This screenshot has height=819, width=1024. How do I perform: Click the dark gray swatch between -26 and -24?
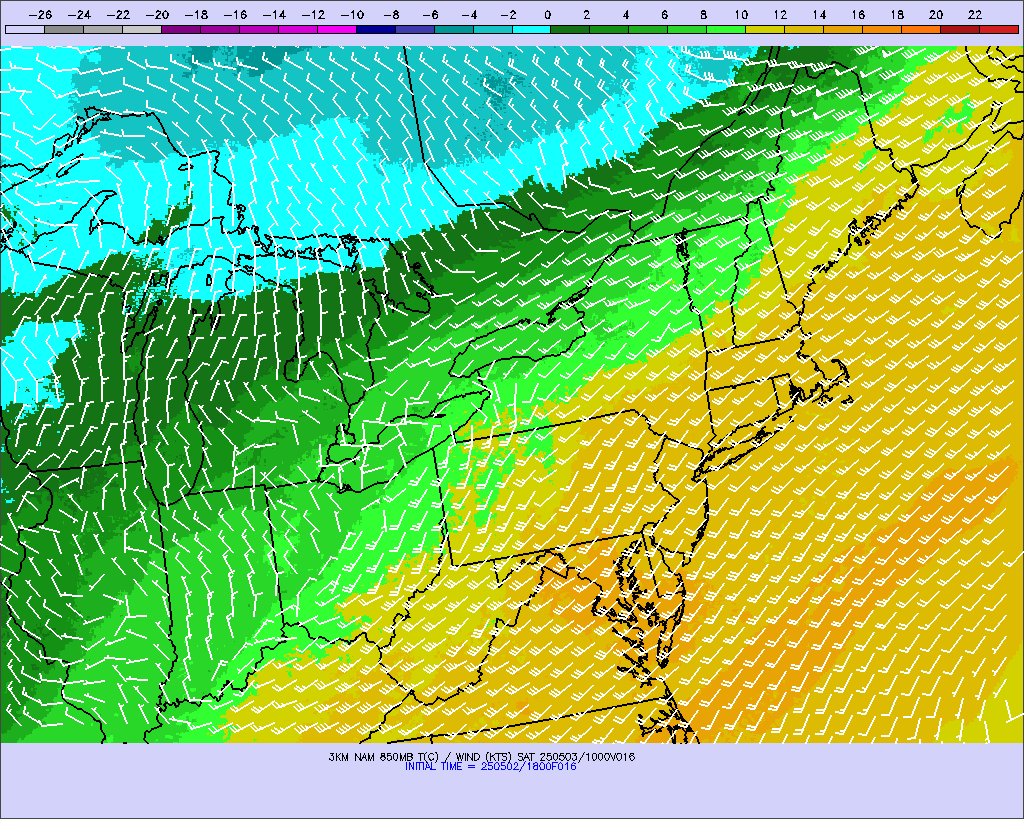point(64,29)
